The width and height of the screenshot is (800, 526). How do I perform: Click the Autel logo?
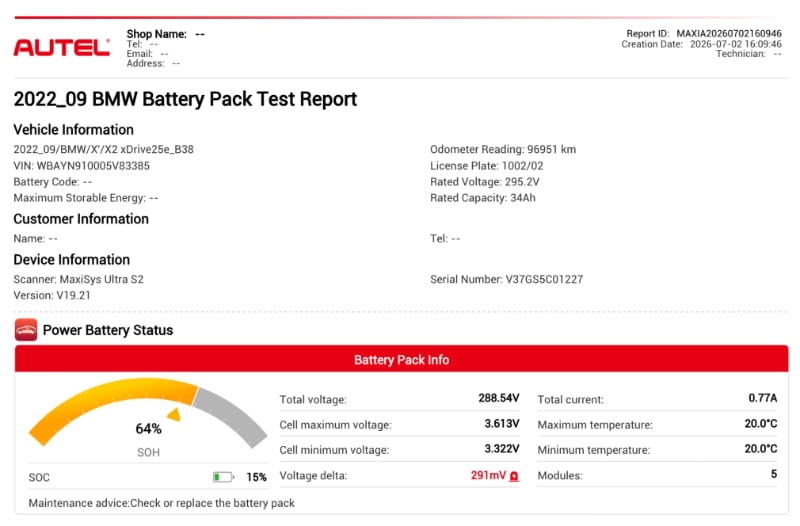point(61,47)
